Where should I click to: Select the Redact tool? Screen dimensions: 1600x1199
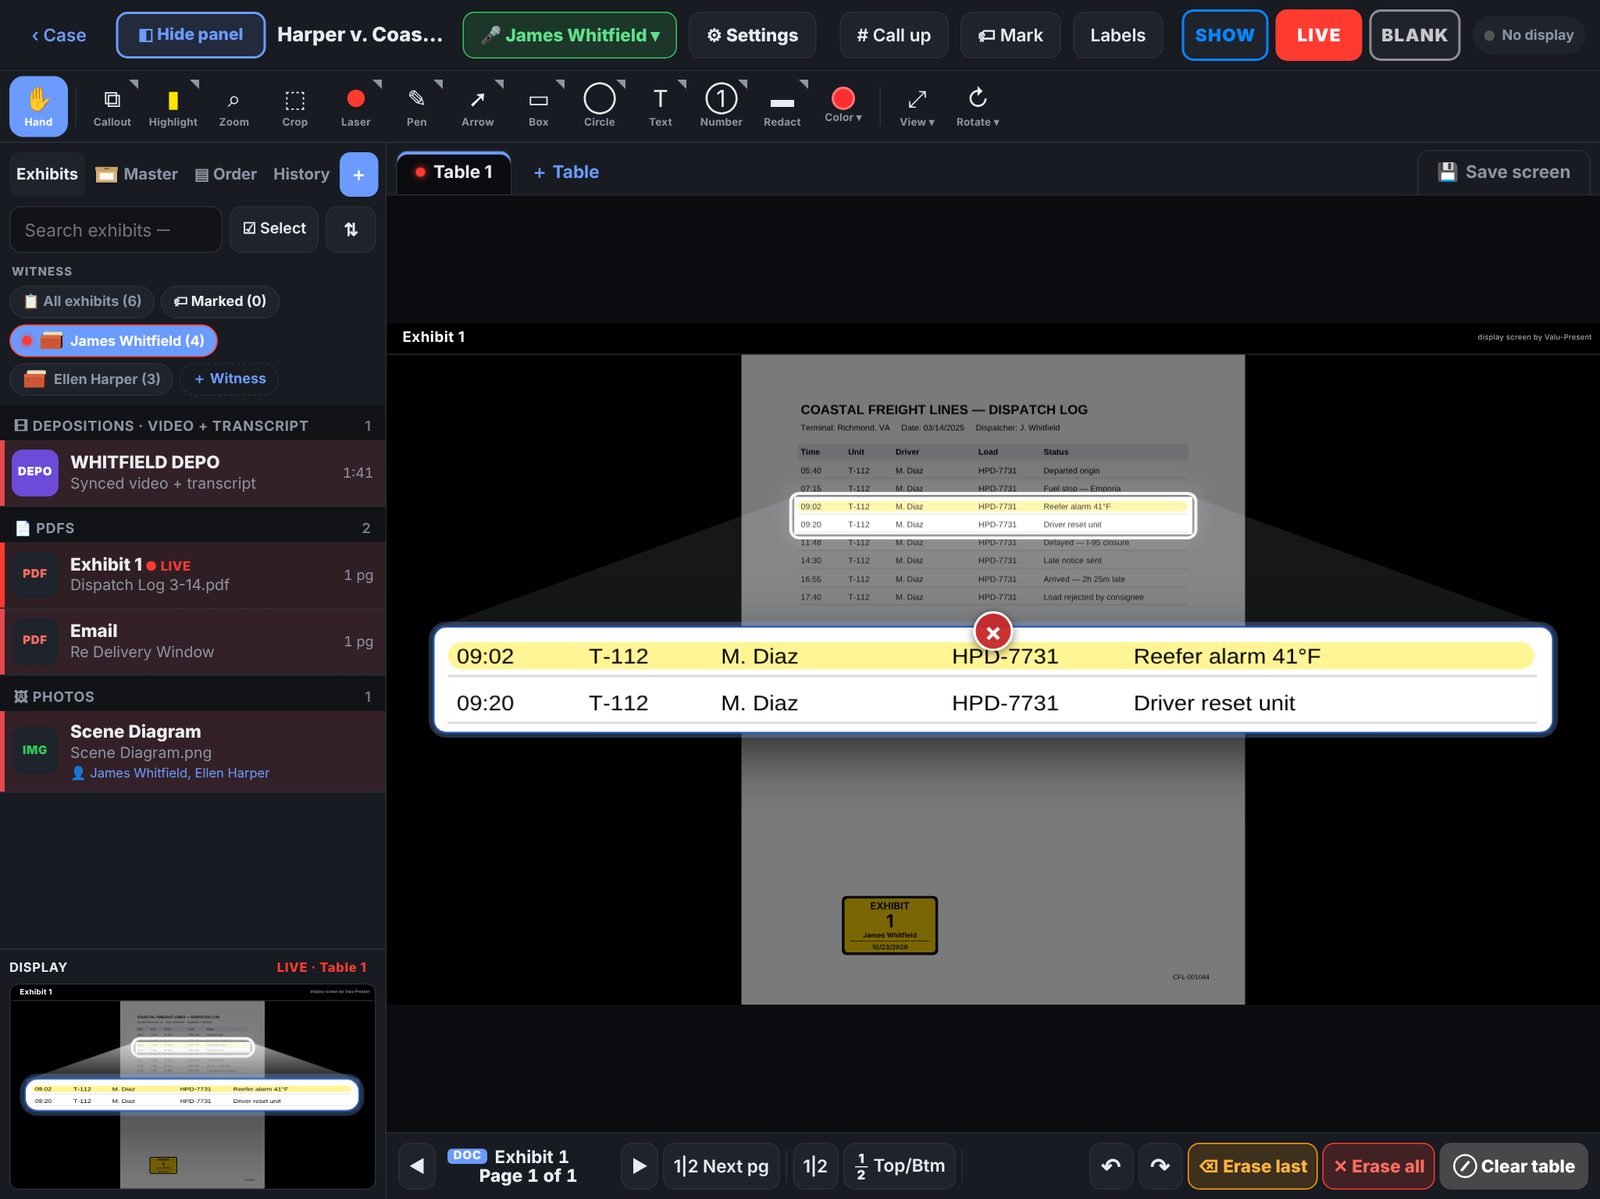(x=782, y=106)
